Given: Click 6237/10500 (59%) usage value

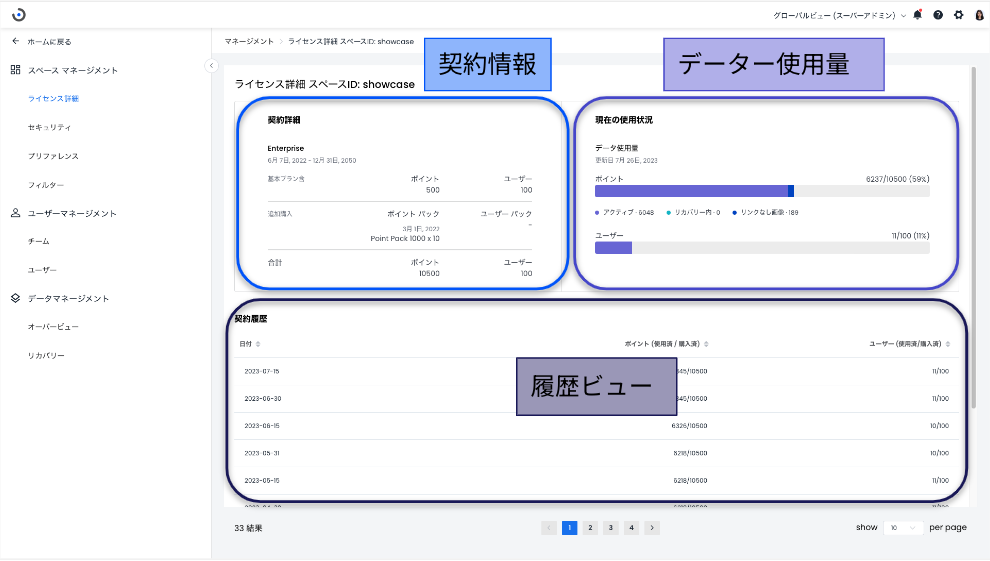Looking at the screenshot, I should 897,179.
